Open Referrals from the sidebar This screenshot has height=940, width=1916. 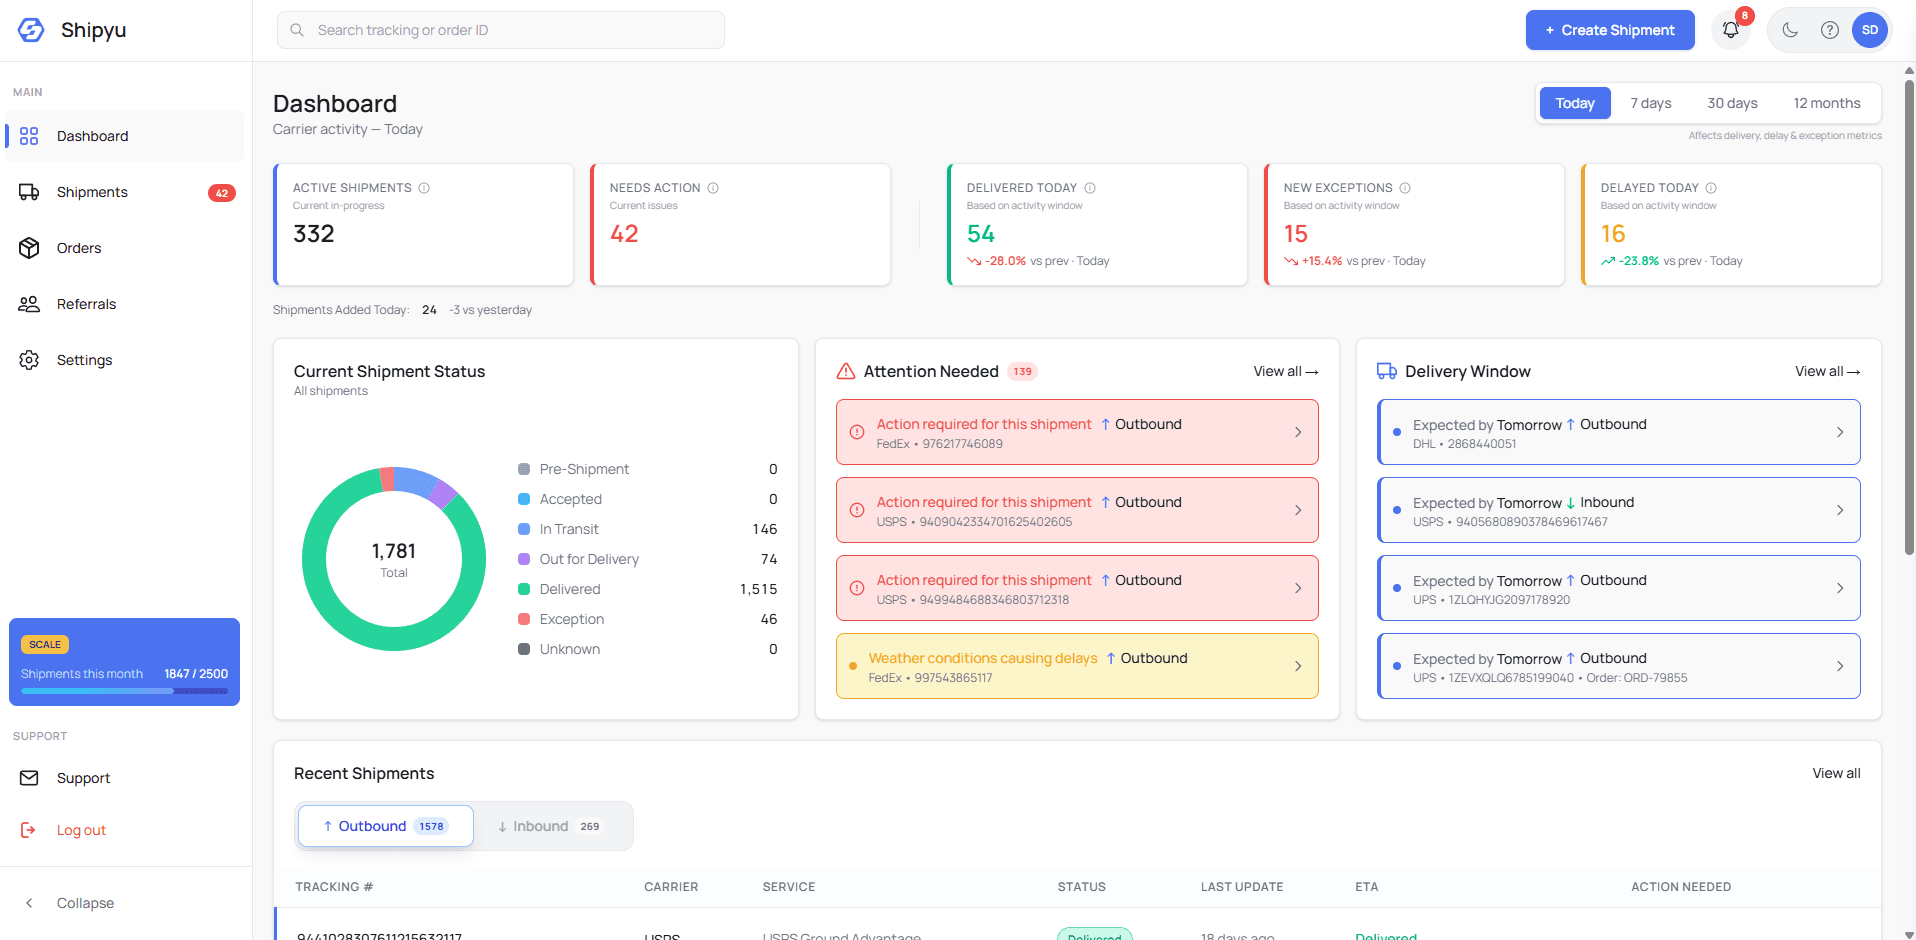tap(86, 304)
